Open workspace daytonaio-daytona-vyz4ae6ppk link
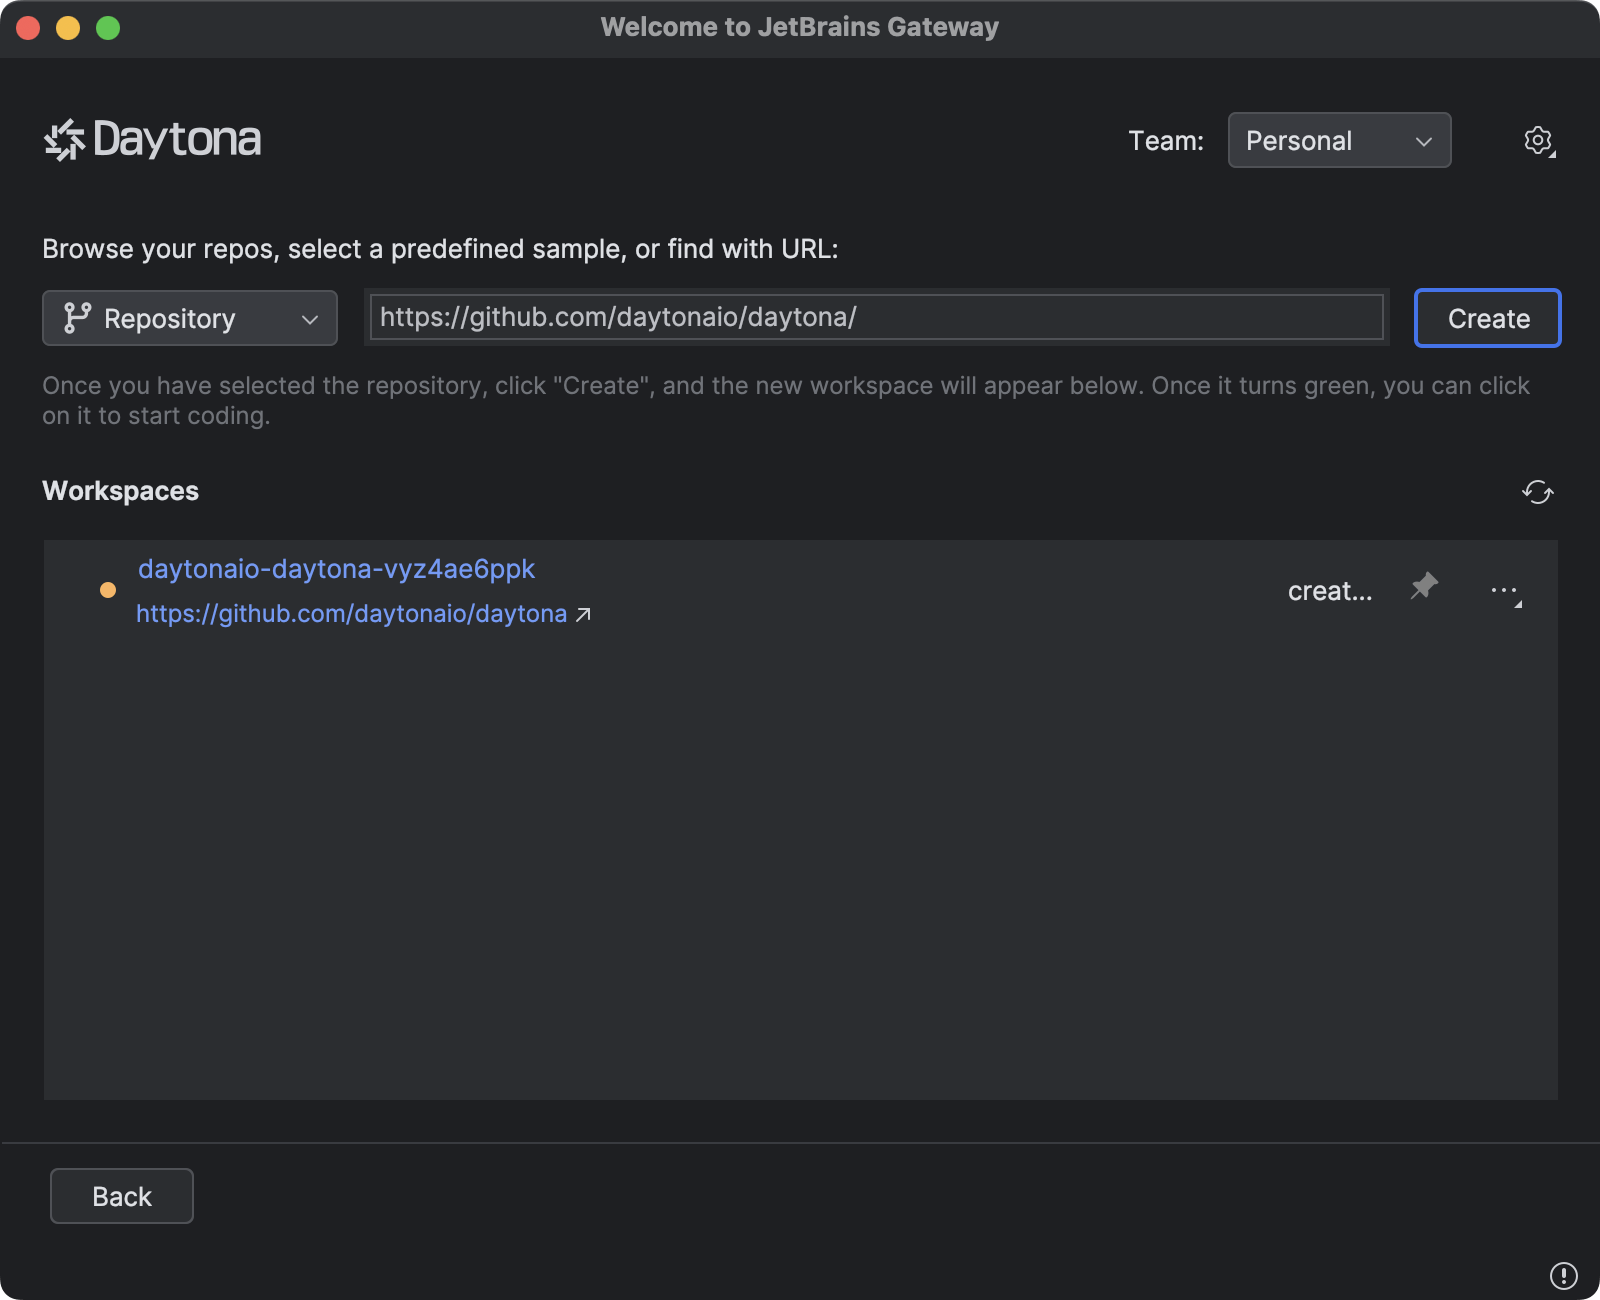This screenshot has width=1600, height=1300. coord(336,569)
